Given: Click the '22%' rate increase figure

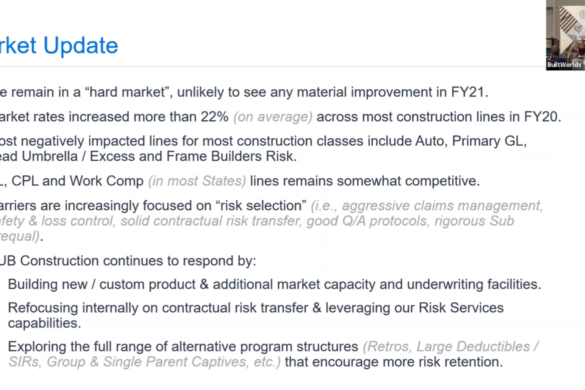Looking at the screenshot, I should point(215,117).
